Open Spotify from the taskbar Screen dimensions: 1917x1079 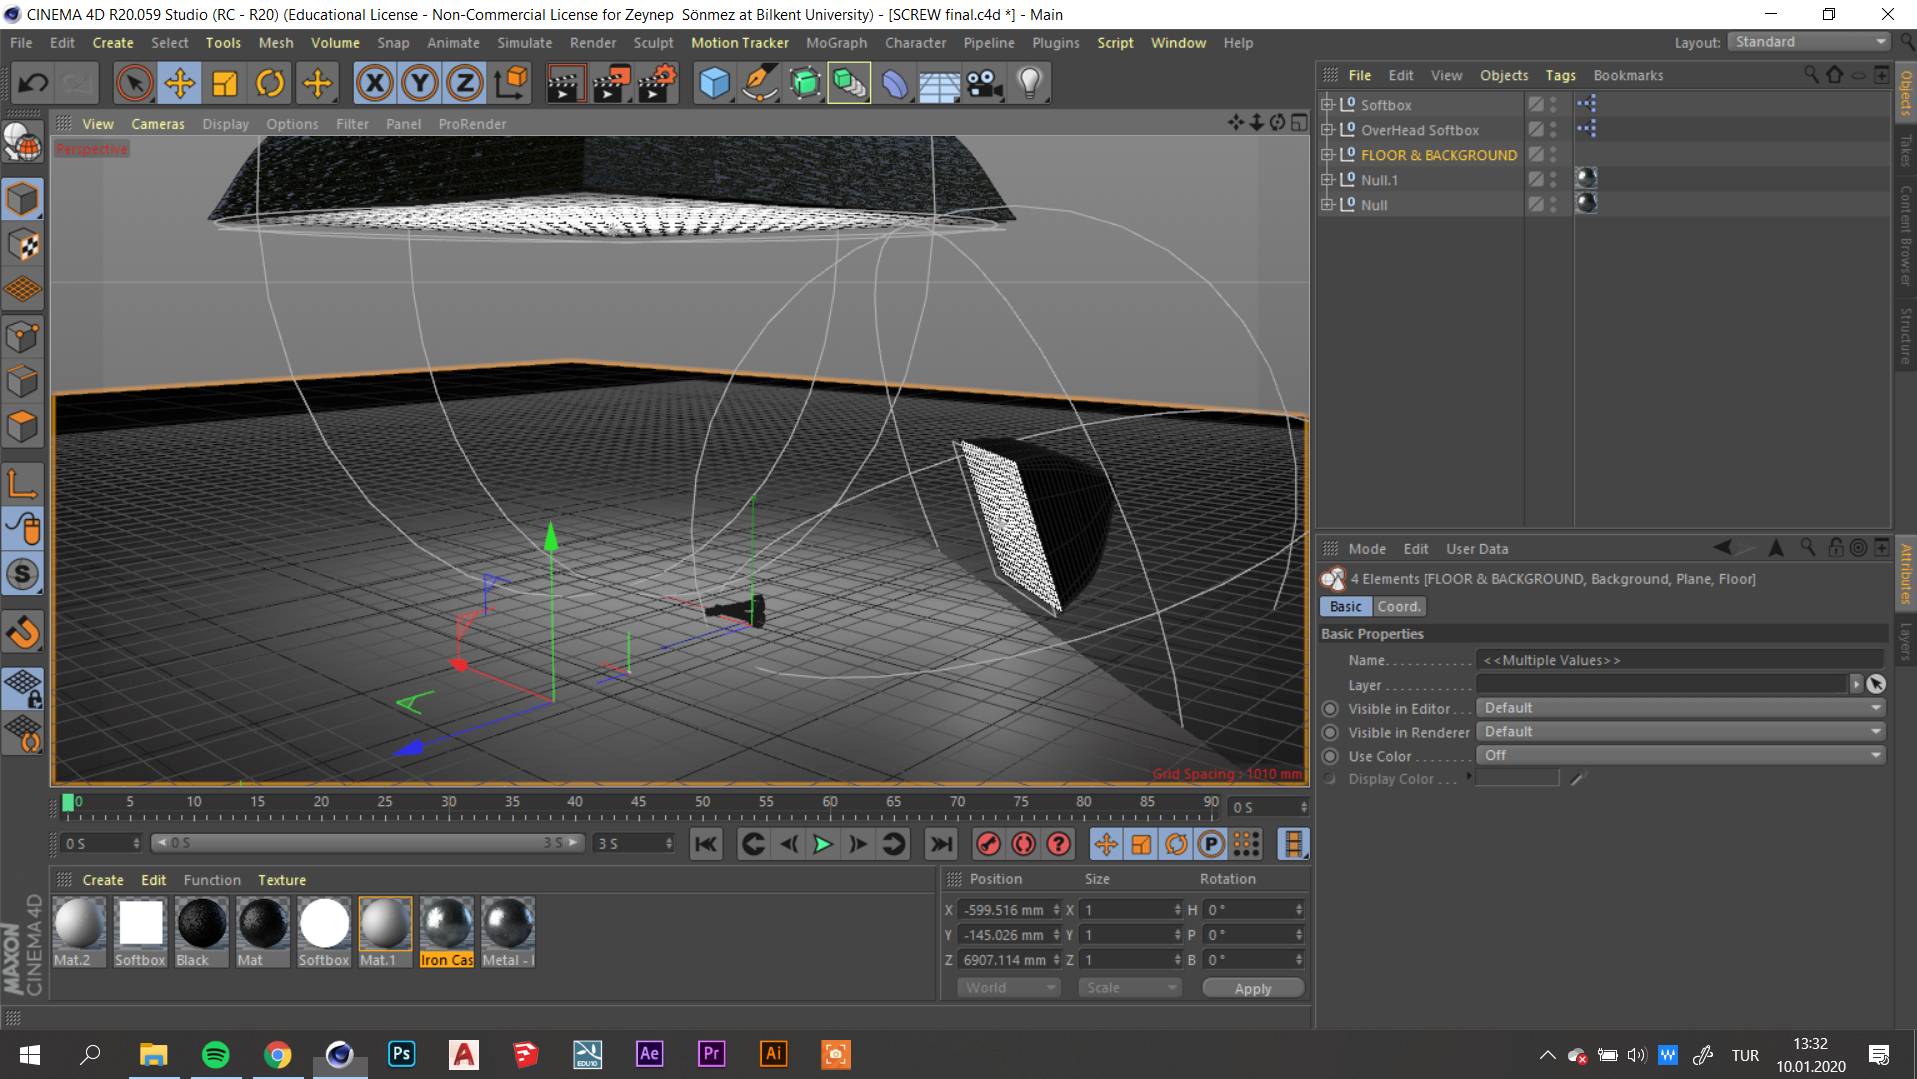[215, 1054]
